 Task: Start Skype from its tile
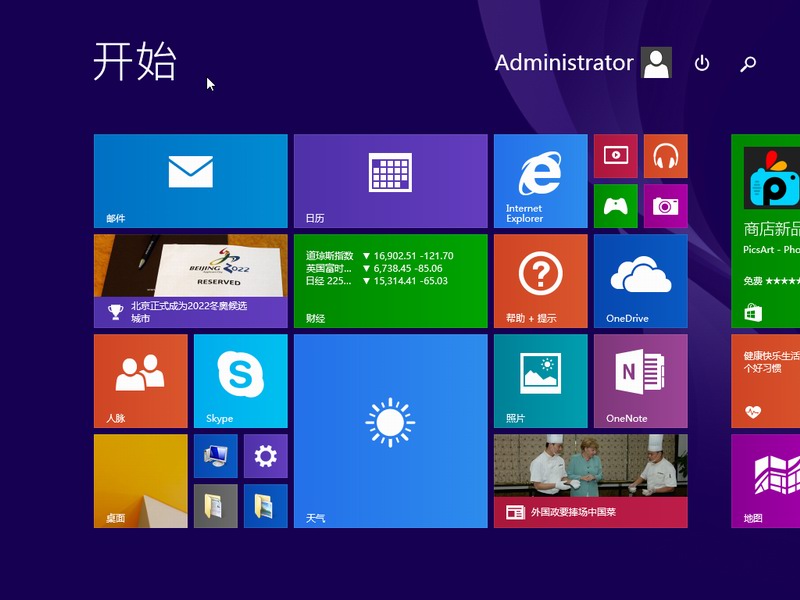(x=240, y=380)
